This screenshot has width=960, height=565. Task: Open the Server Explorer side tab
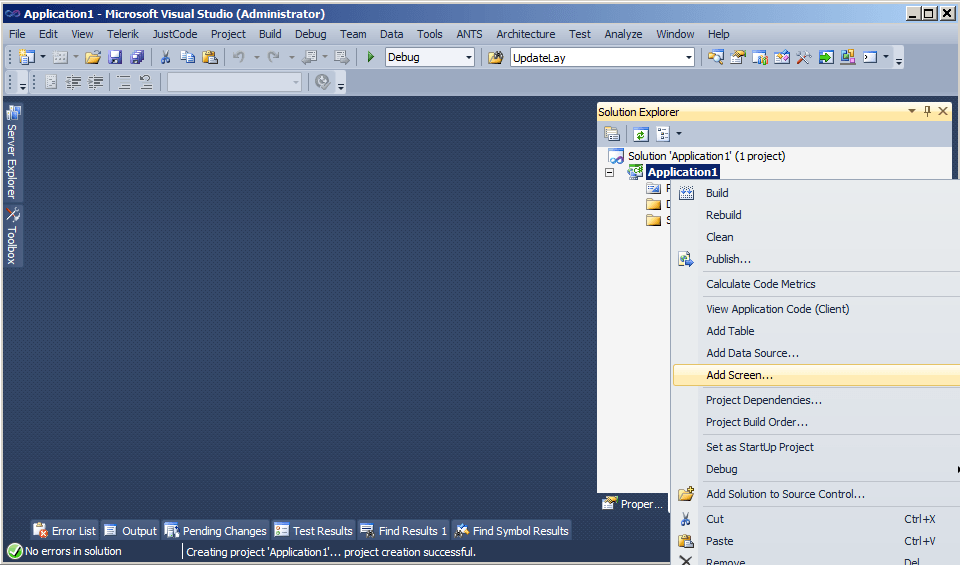point(13,152)
